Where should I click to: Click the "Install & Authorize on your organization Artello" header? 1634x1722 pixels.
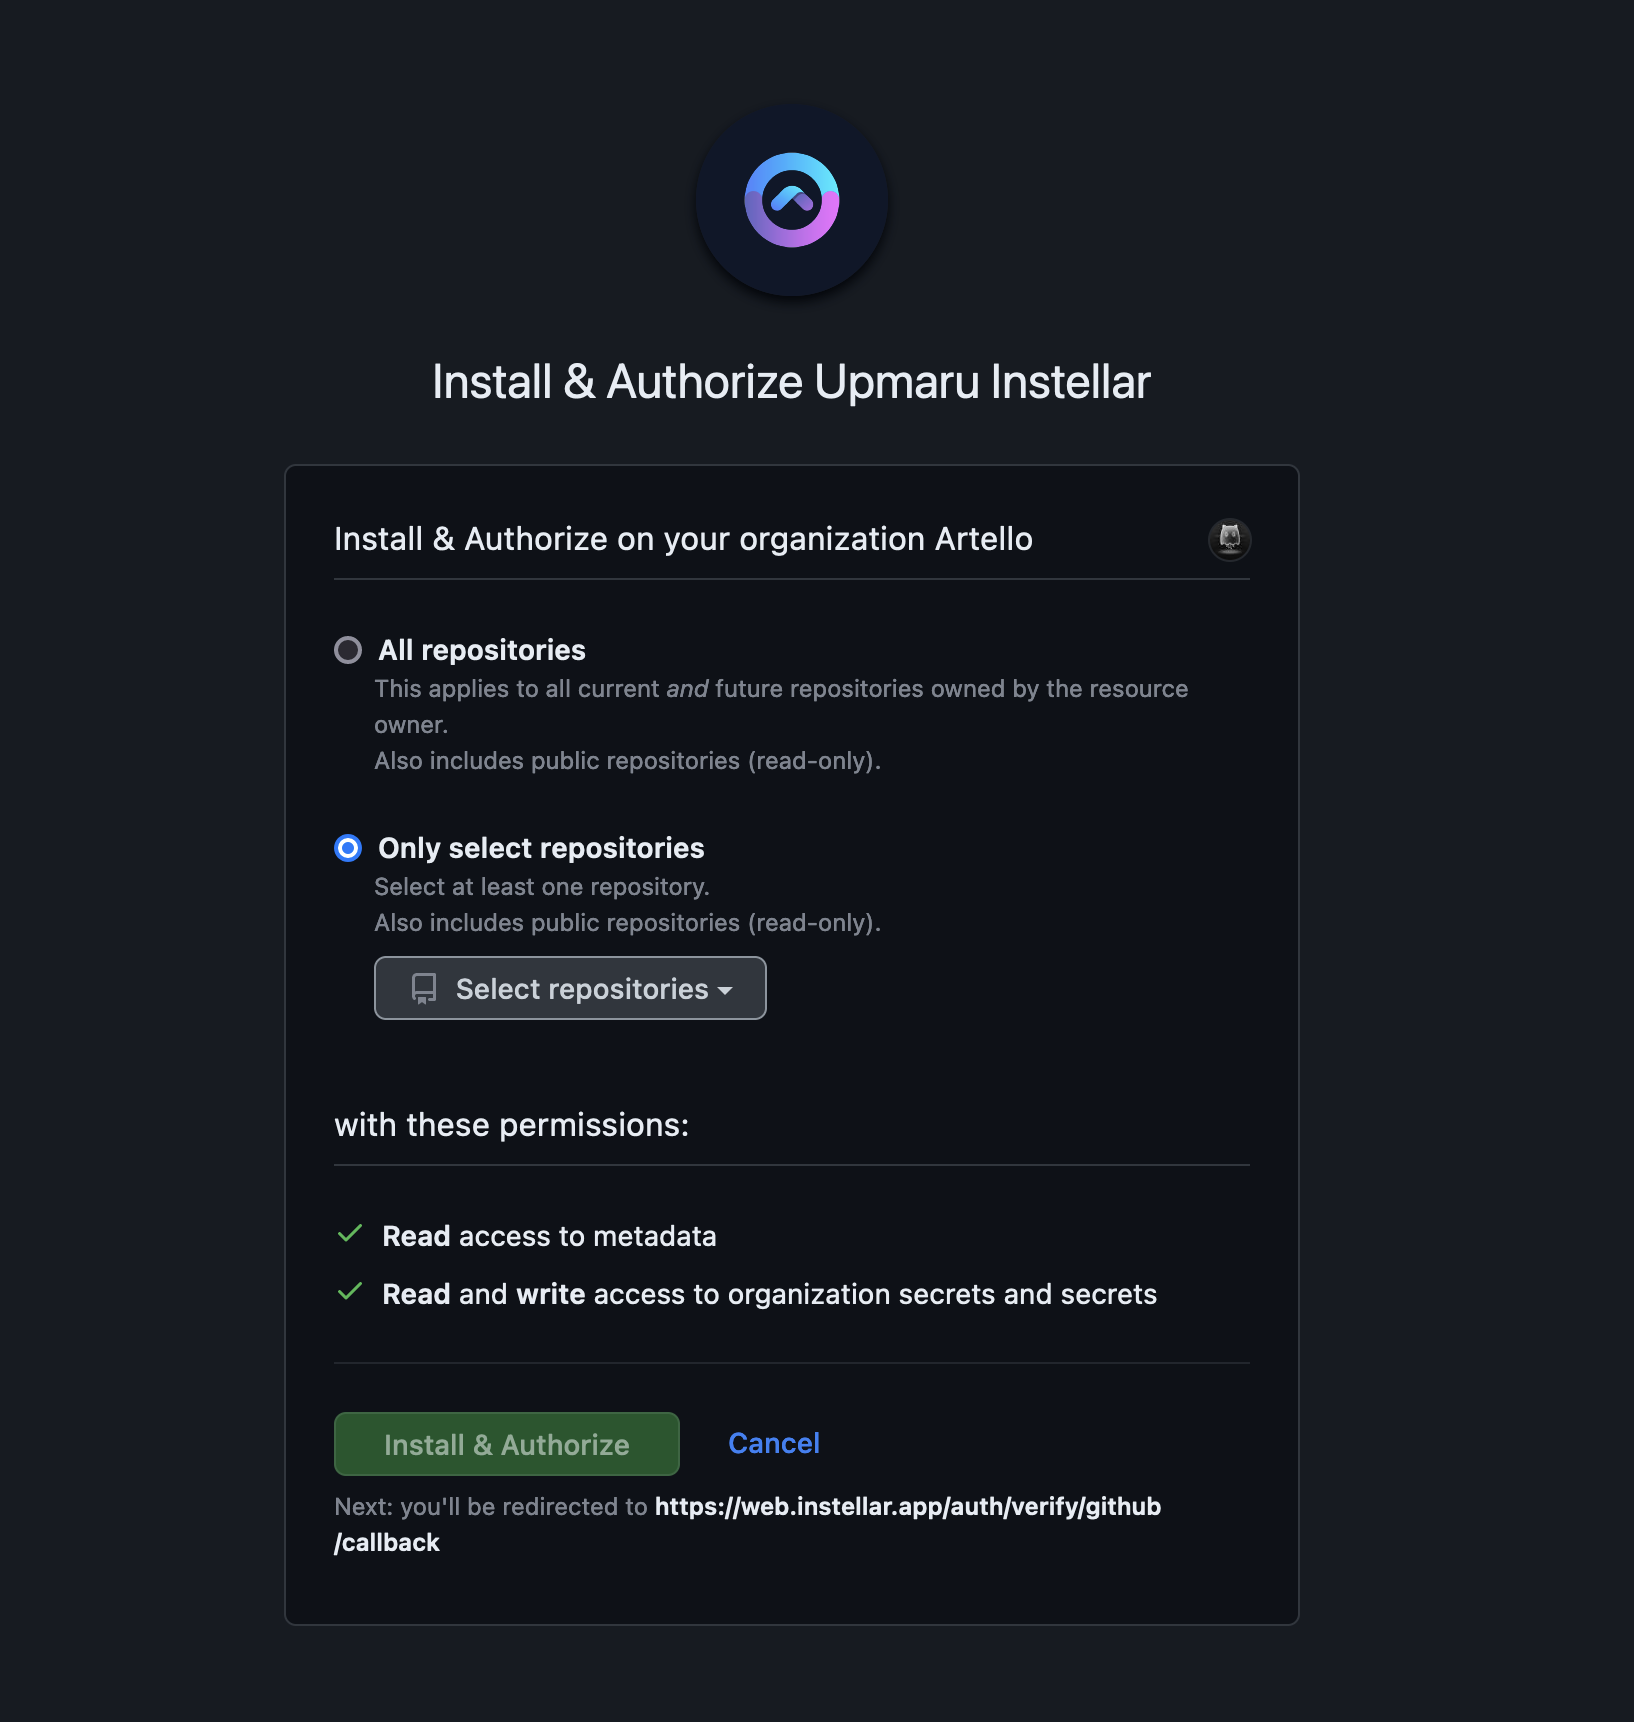[x=683, y=539]
